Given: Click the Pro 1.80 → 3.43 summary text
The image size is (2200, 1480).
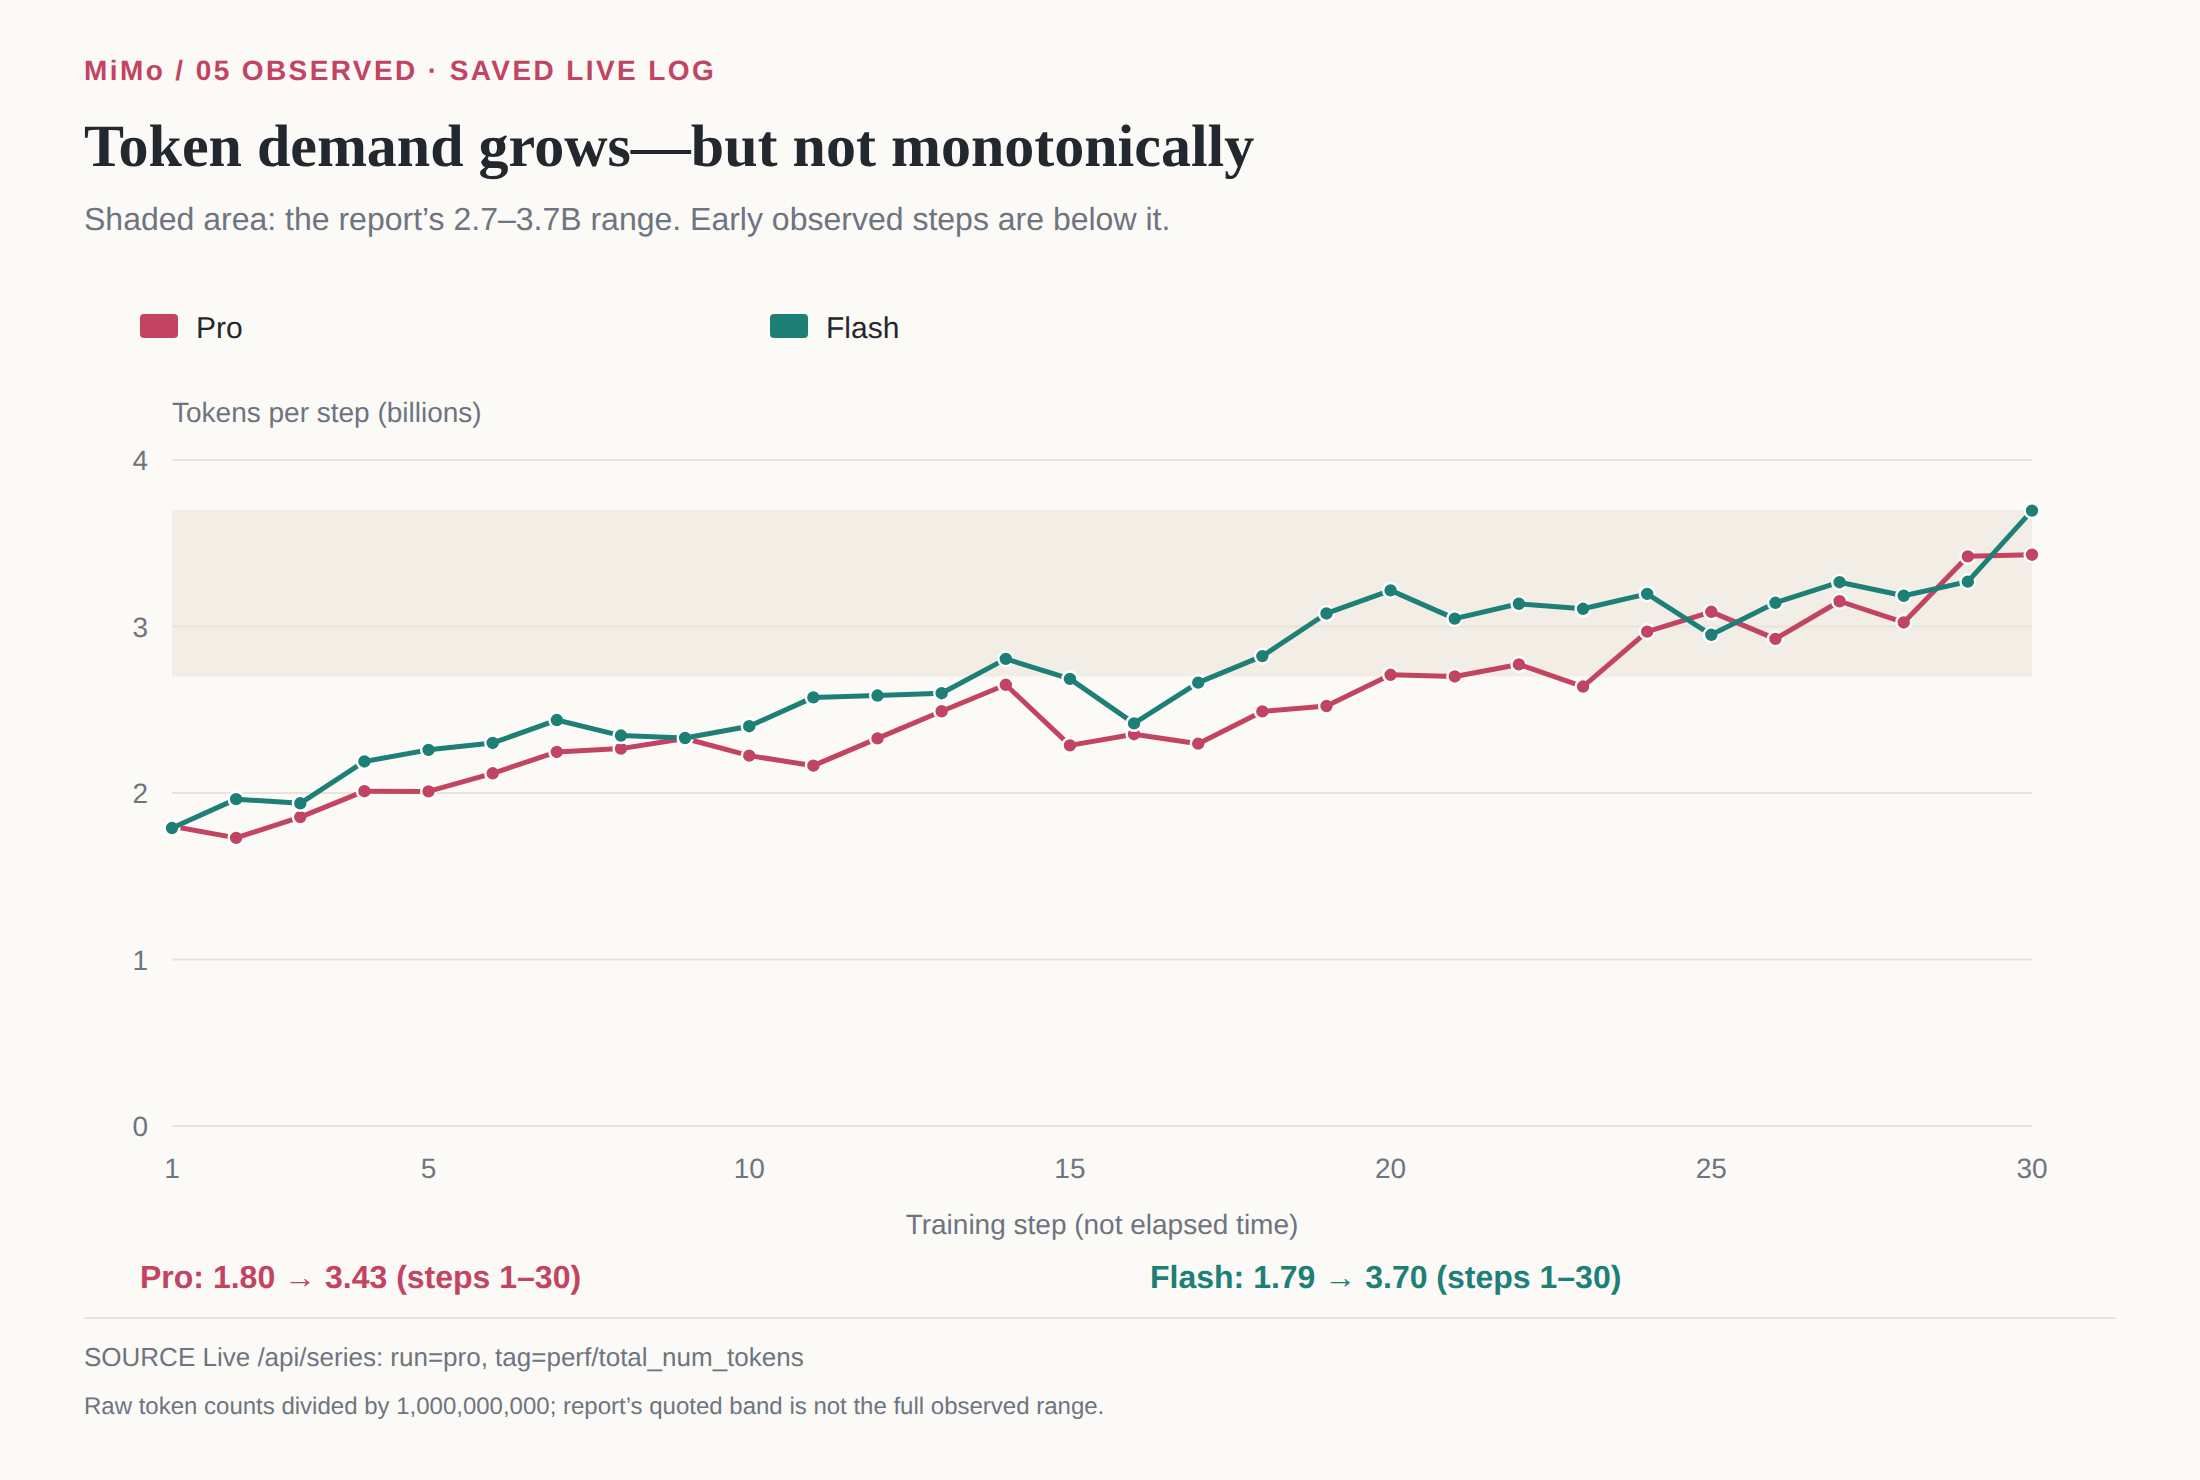Looking at the screenshot, I should pos(360,1277).
